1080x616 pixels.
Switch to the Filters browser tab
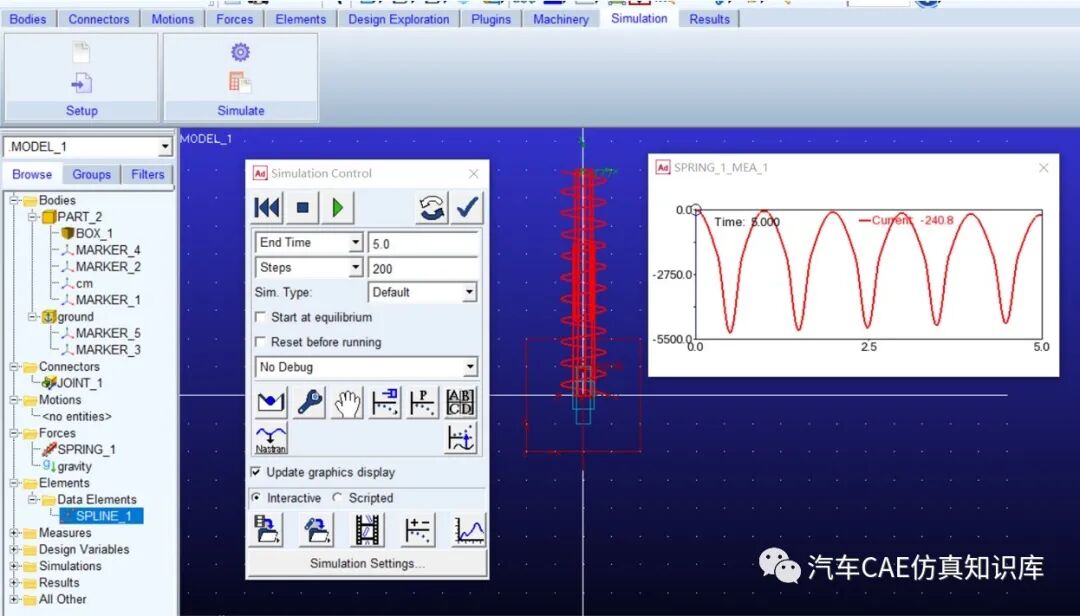click(147, 174)
